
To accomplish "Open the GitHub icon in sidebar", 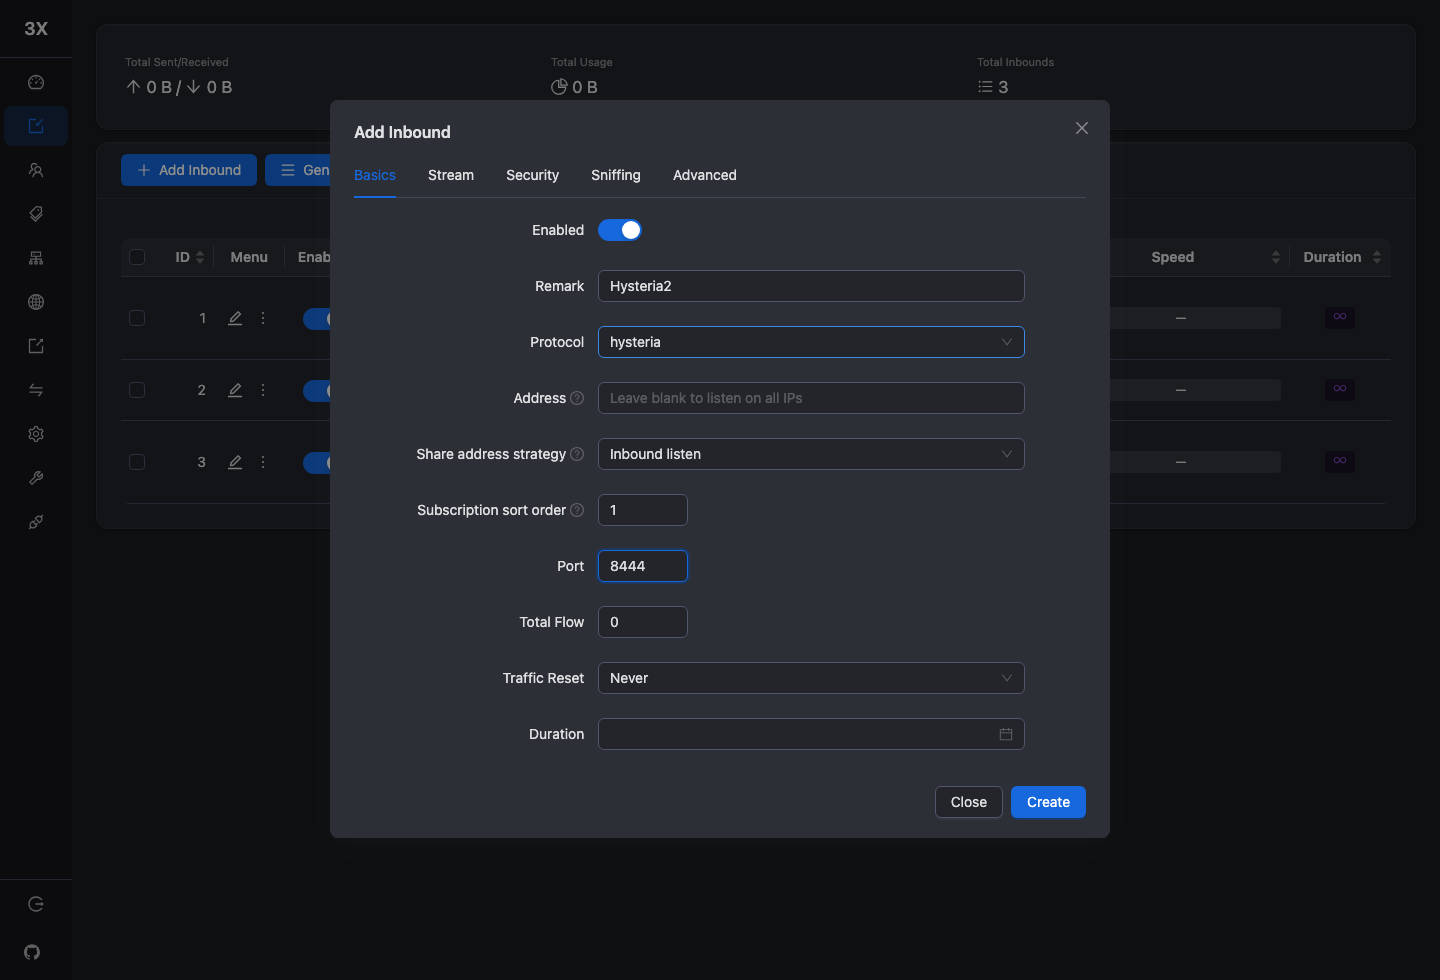I will tap(32, 952).
